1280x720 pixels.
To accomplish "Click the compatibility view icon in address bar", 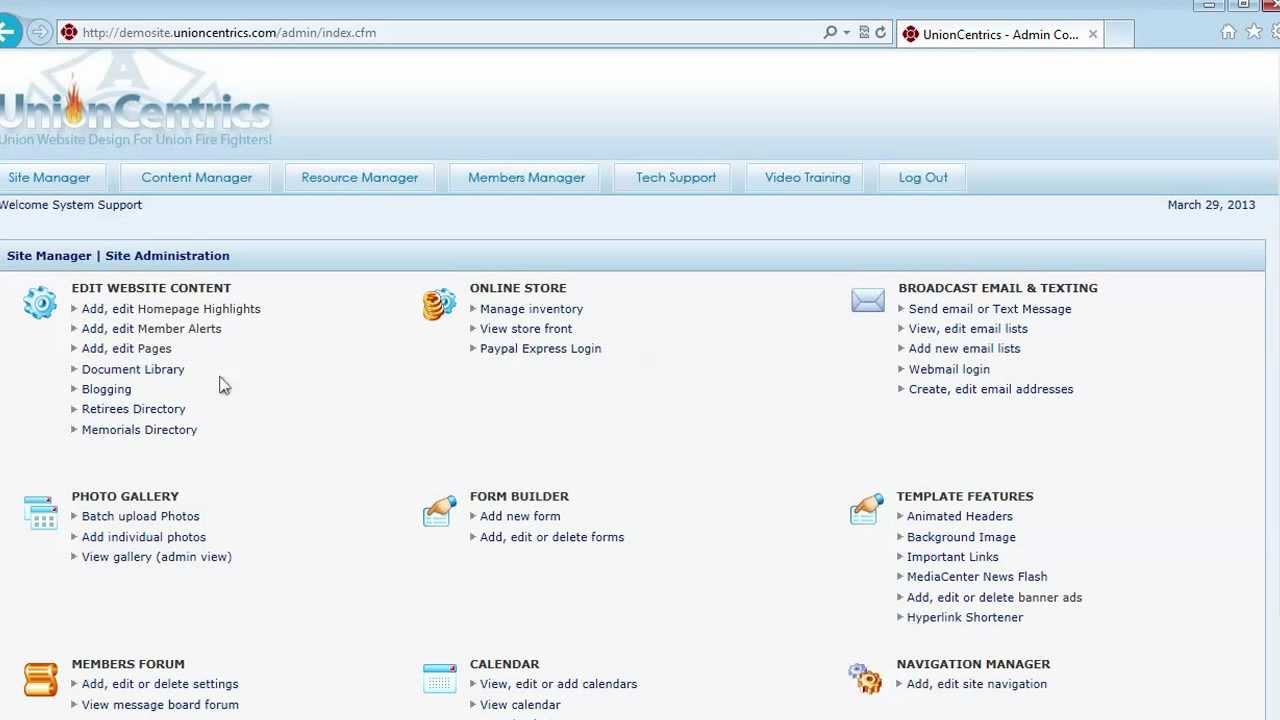I will pos(864,32).
